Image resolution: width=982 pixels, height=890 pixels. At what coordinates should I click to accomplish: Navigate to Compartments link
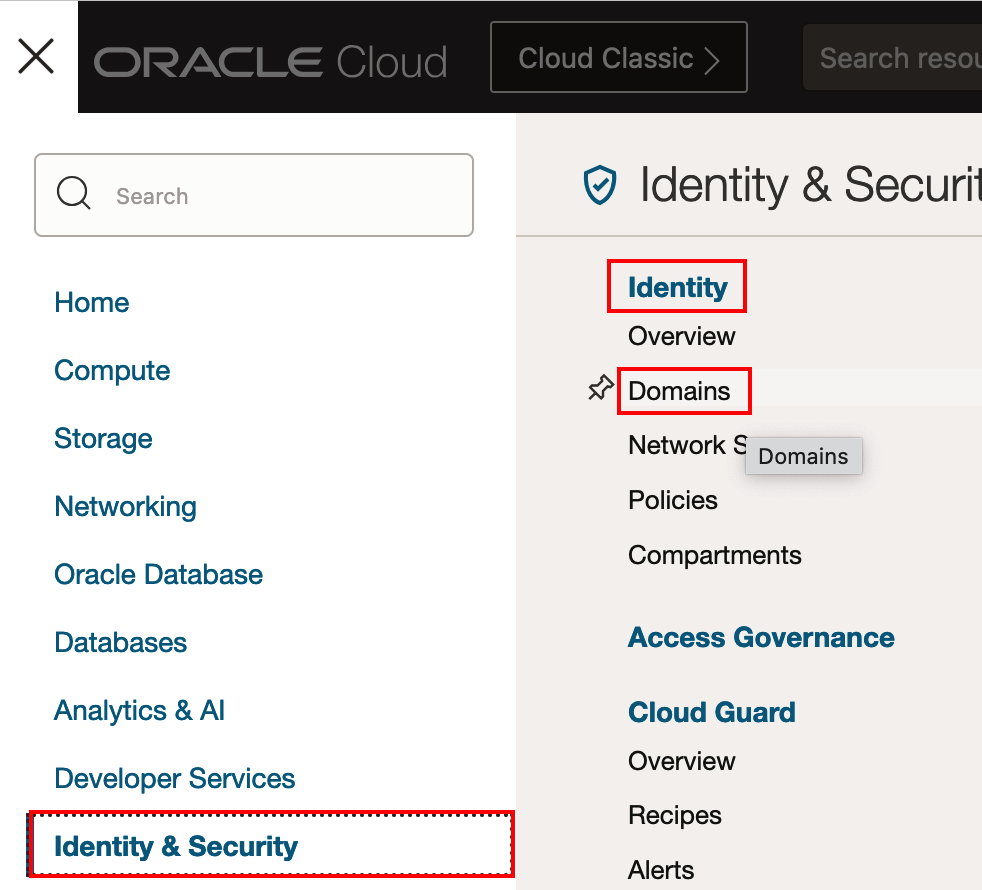(x=714, y=555)
